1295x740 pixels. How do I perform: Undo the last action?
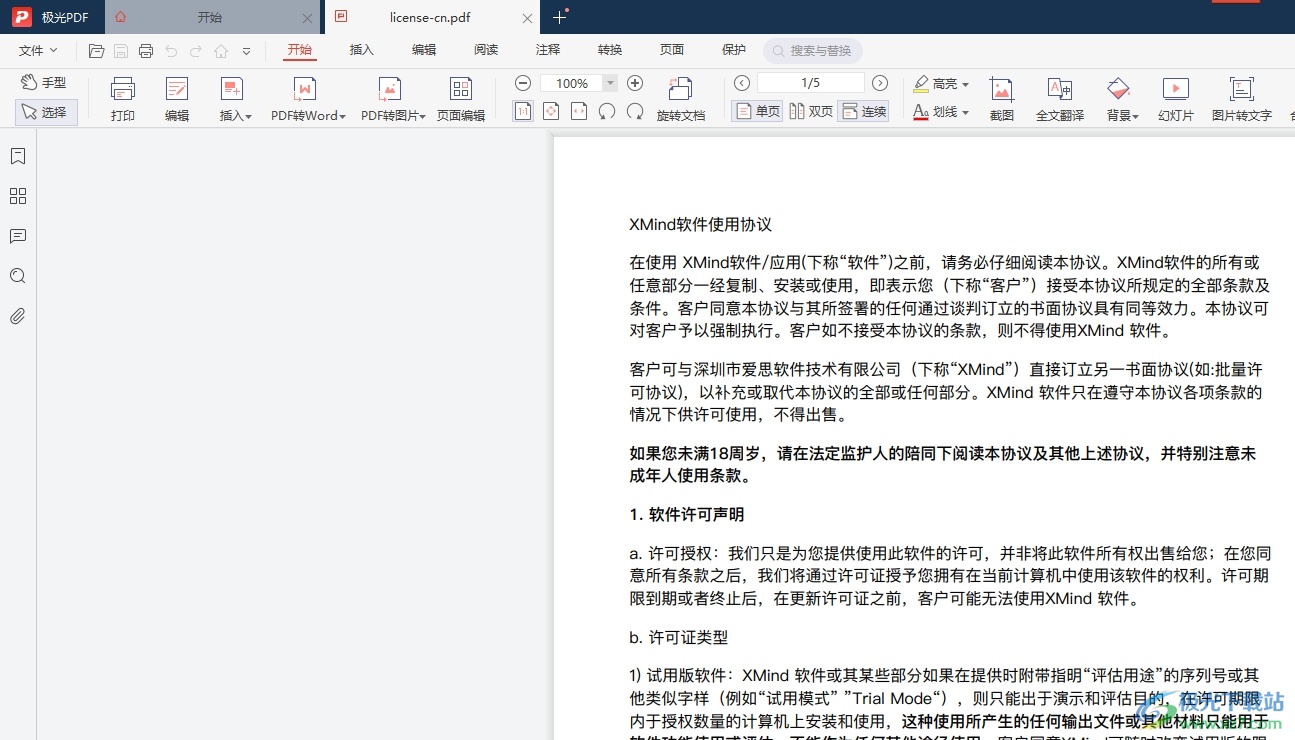[171, 51]
